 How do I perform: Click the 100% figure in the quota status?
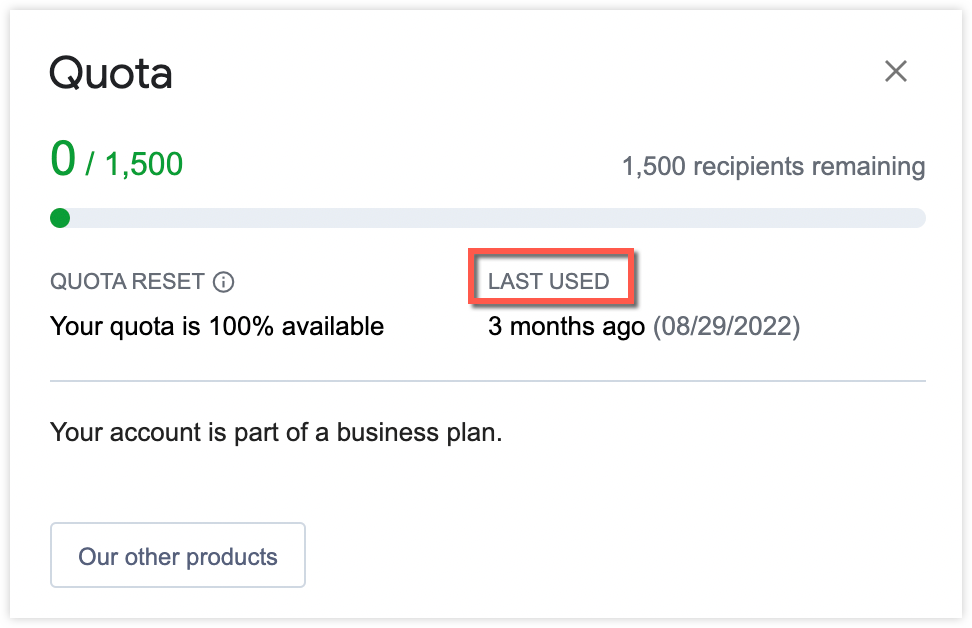[236, 326]
